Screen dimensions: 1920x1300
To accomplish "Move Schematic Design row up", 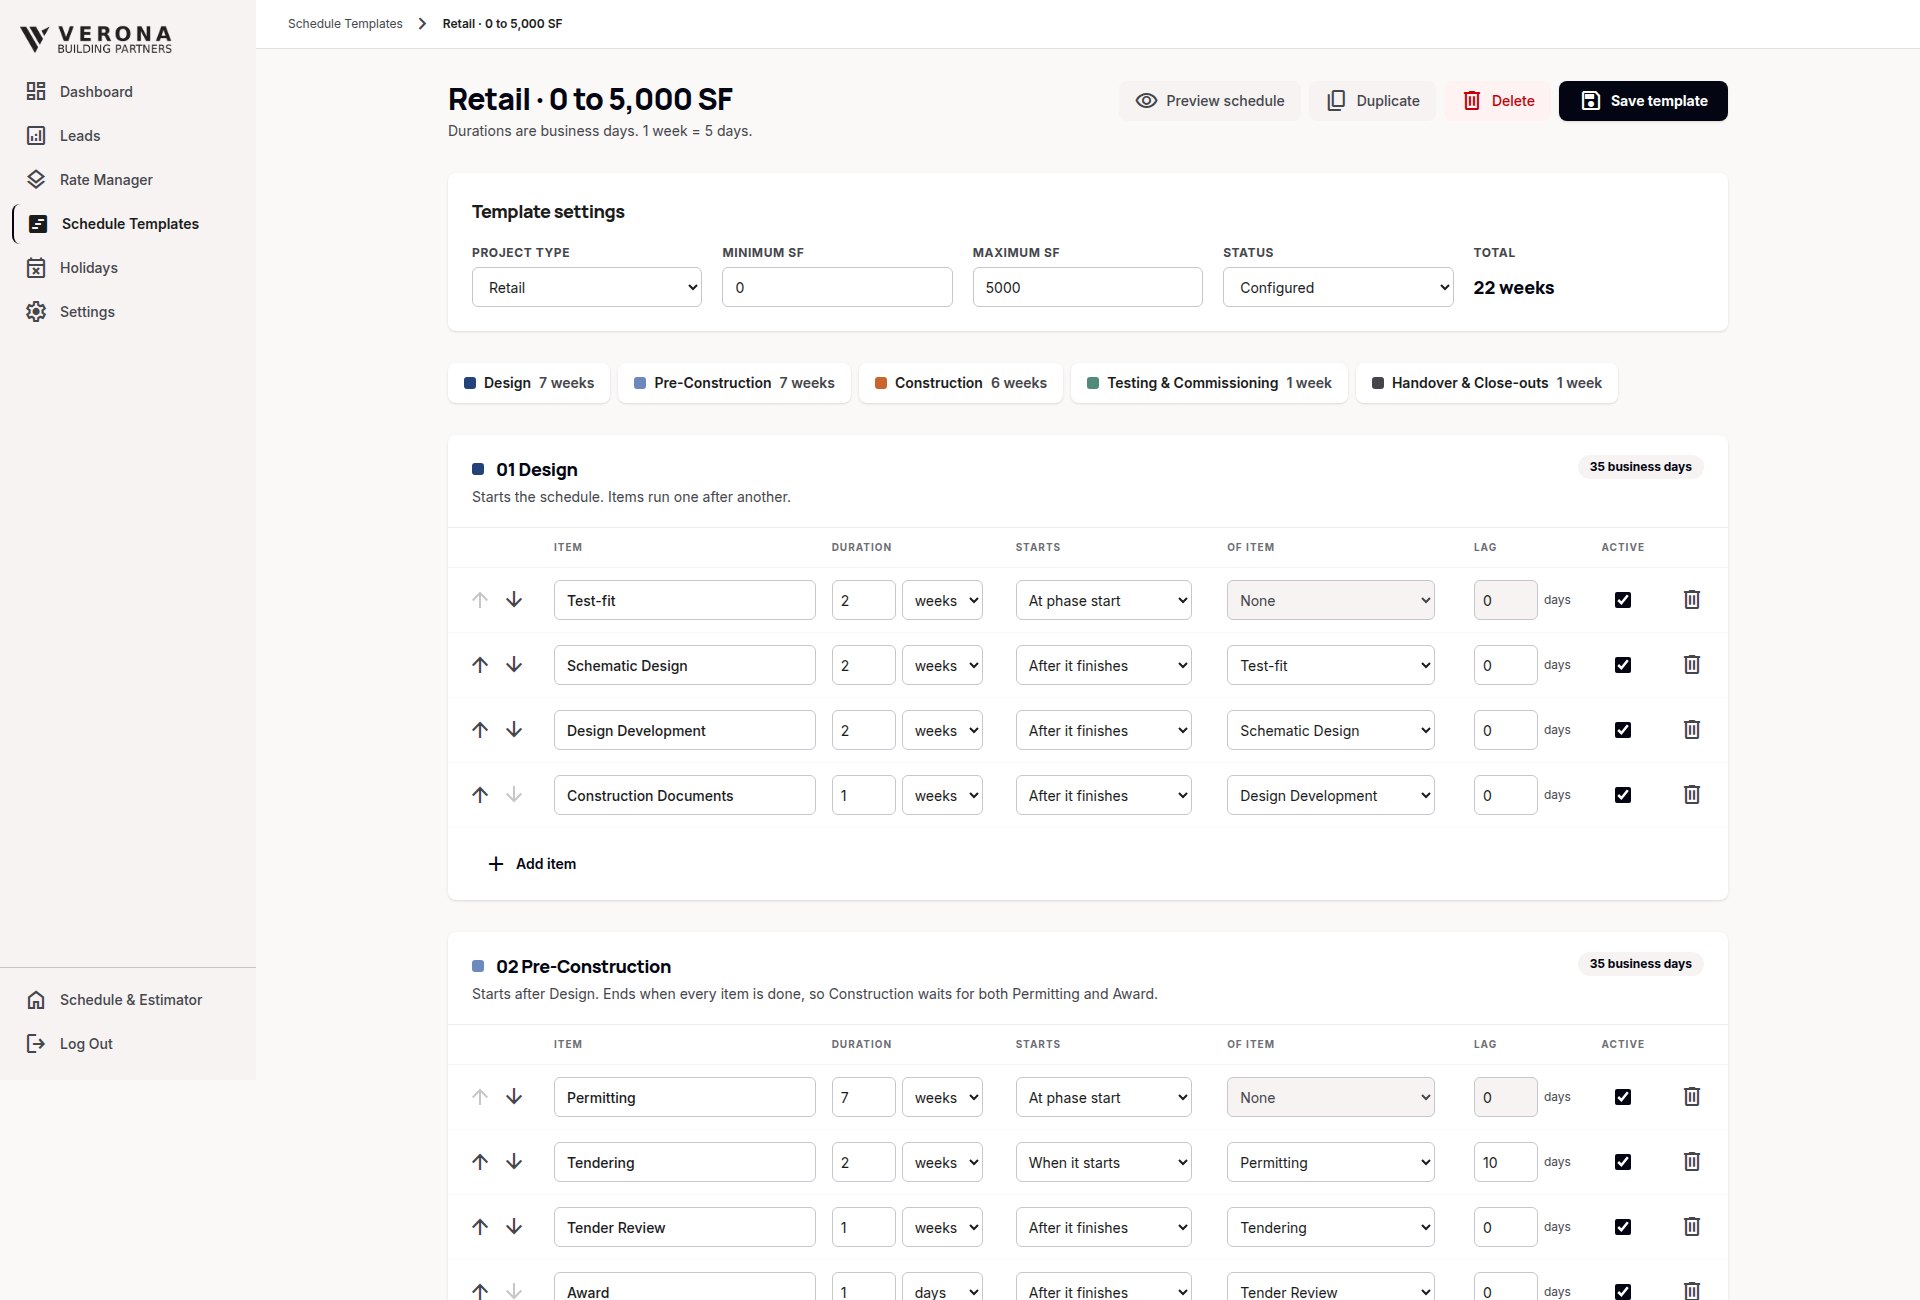I will coord(480,665).
